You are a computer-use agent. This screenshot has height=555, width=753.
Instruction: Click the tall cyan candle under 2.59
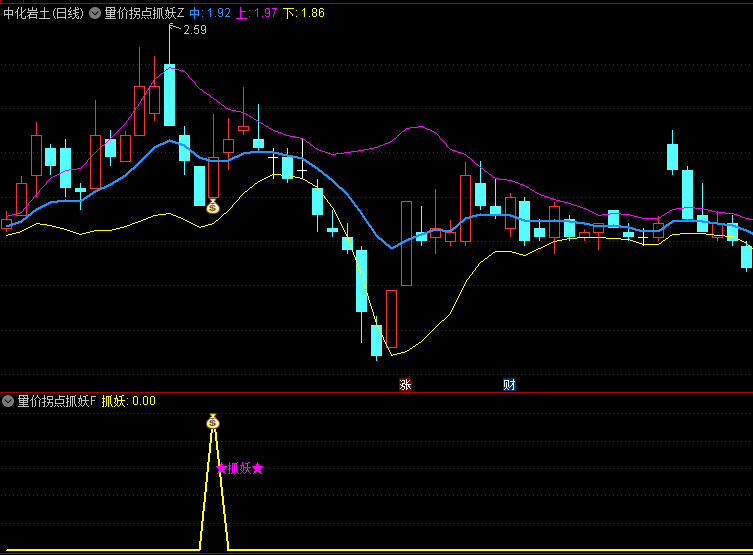coord(169,95)
